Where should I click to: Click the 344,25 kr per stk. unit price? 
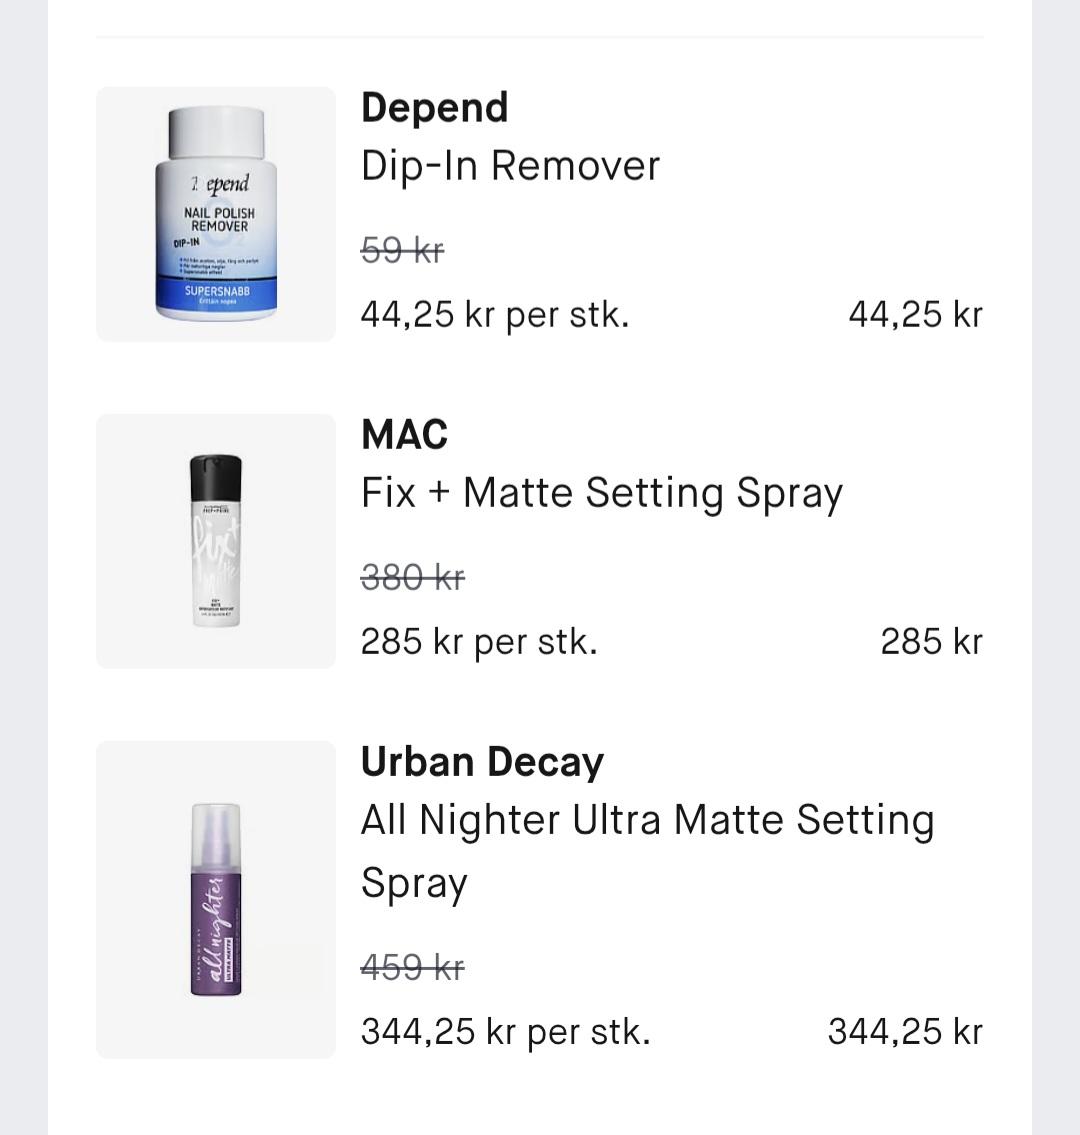505,1032
